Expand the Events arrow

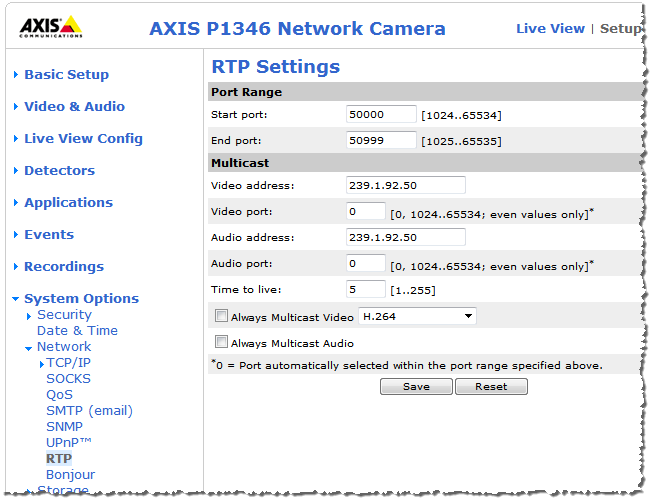click(x=16, y=235)
